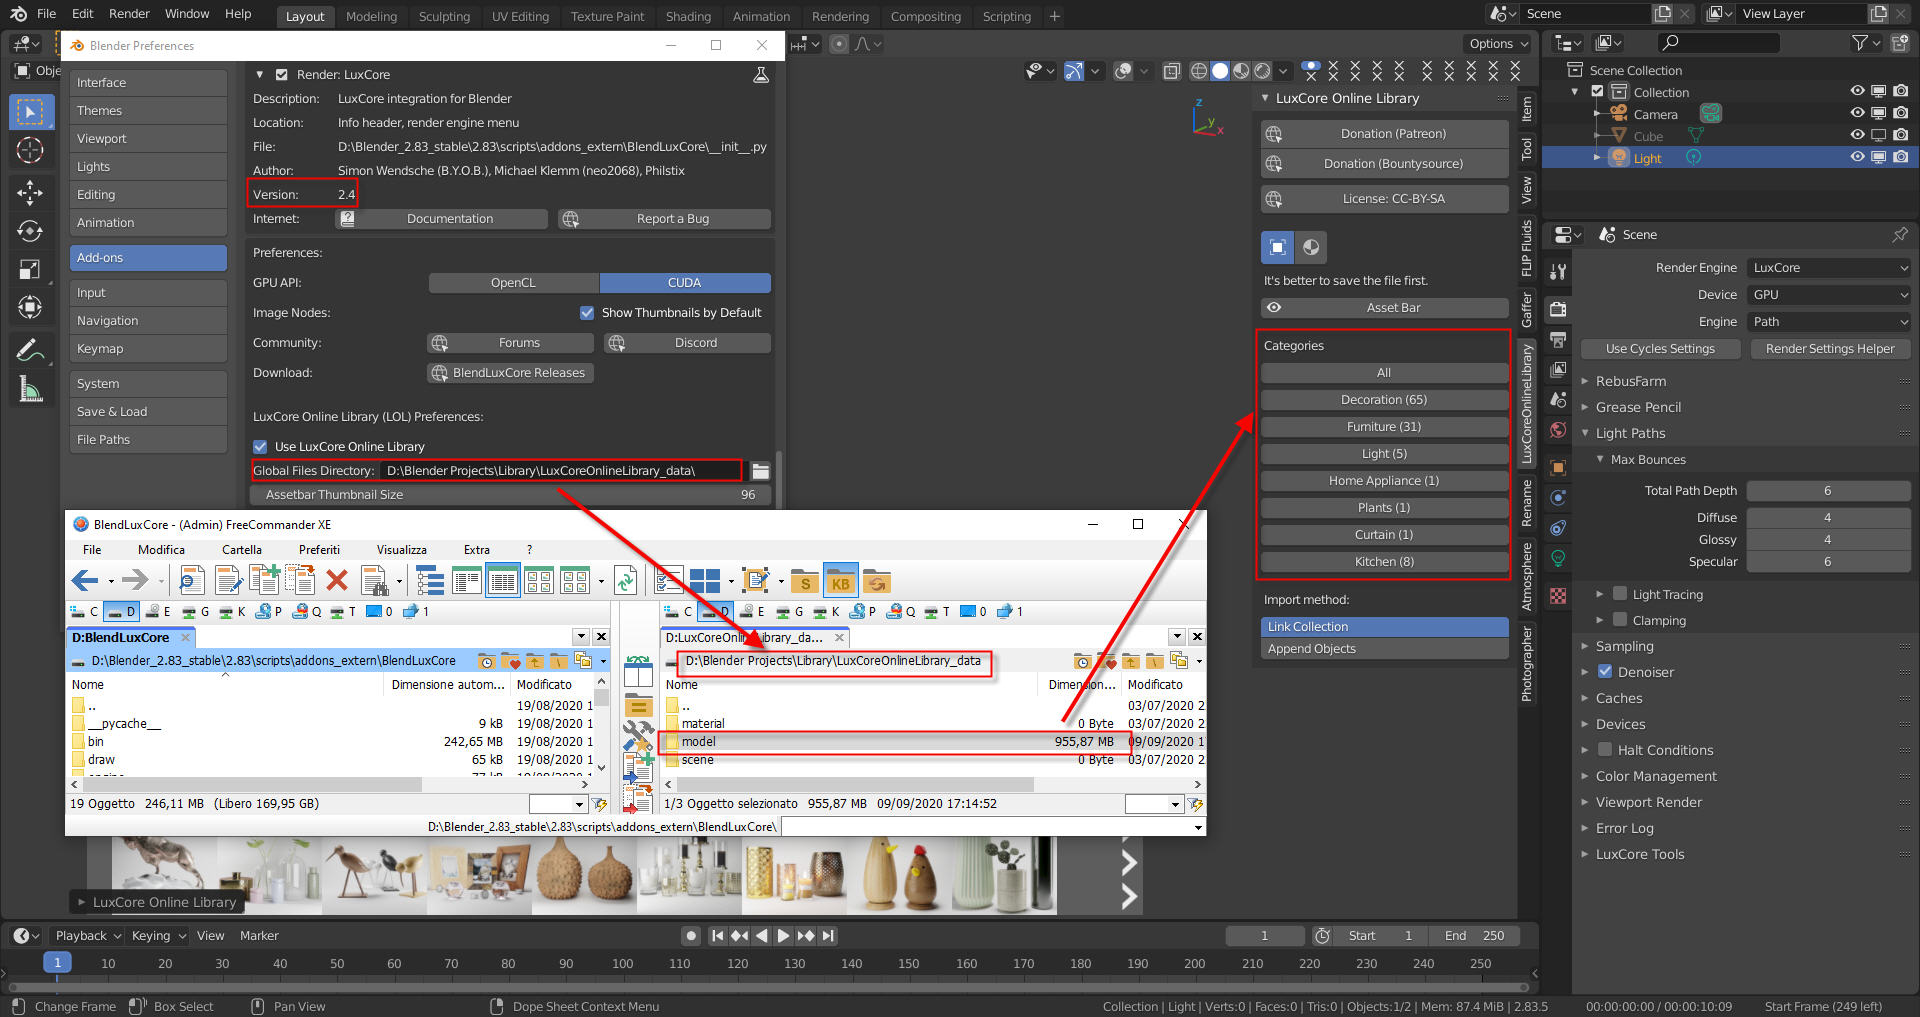Image resolution: width=1920 pixels, height=1017 pixels.
Task: Select the Measure tool icon
Action: pos(30,390)
